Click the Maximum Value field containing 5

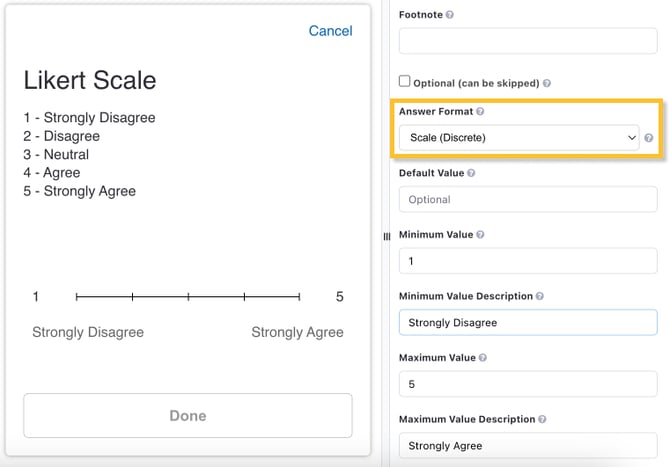(527, 384)
